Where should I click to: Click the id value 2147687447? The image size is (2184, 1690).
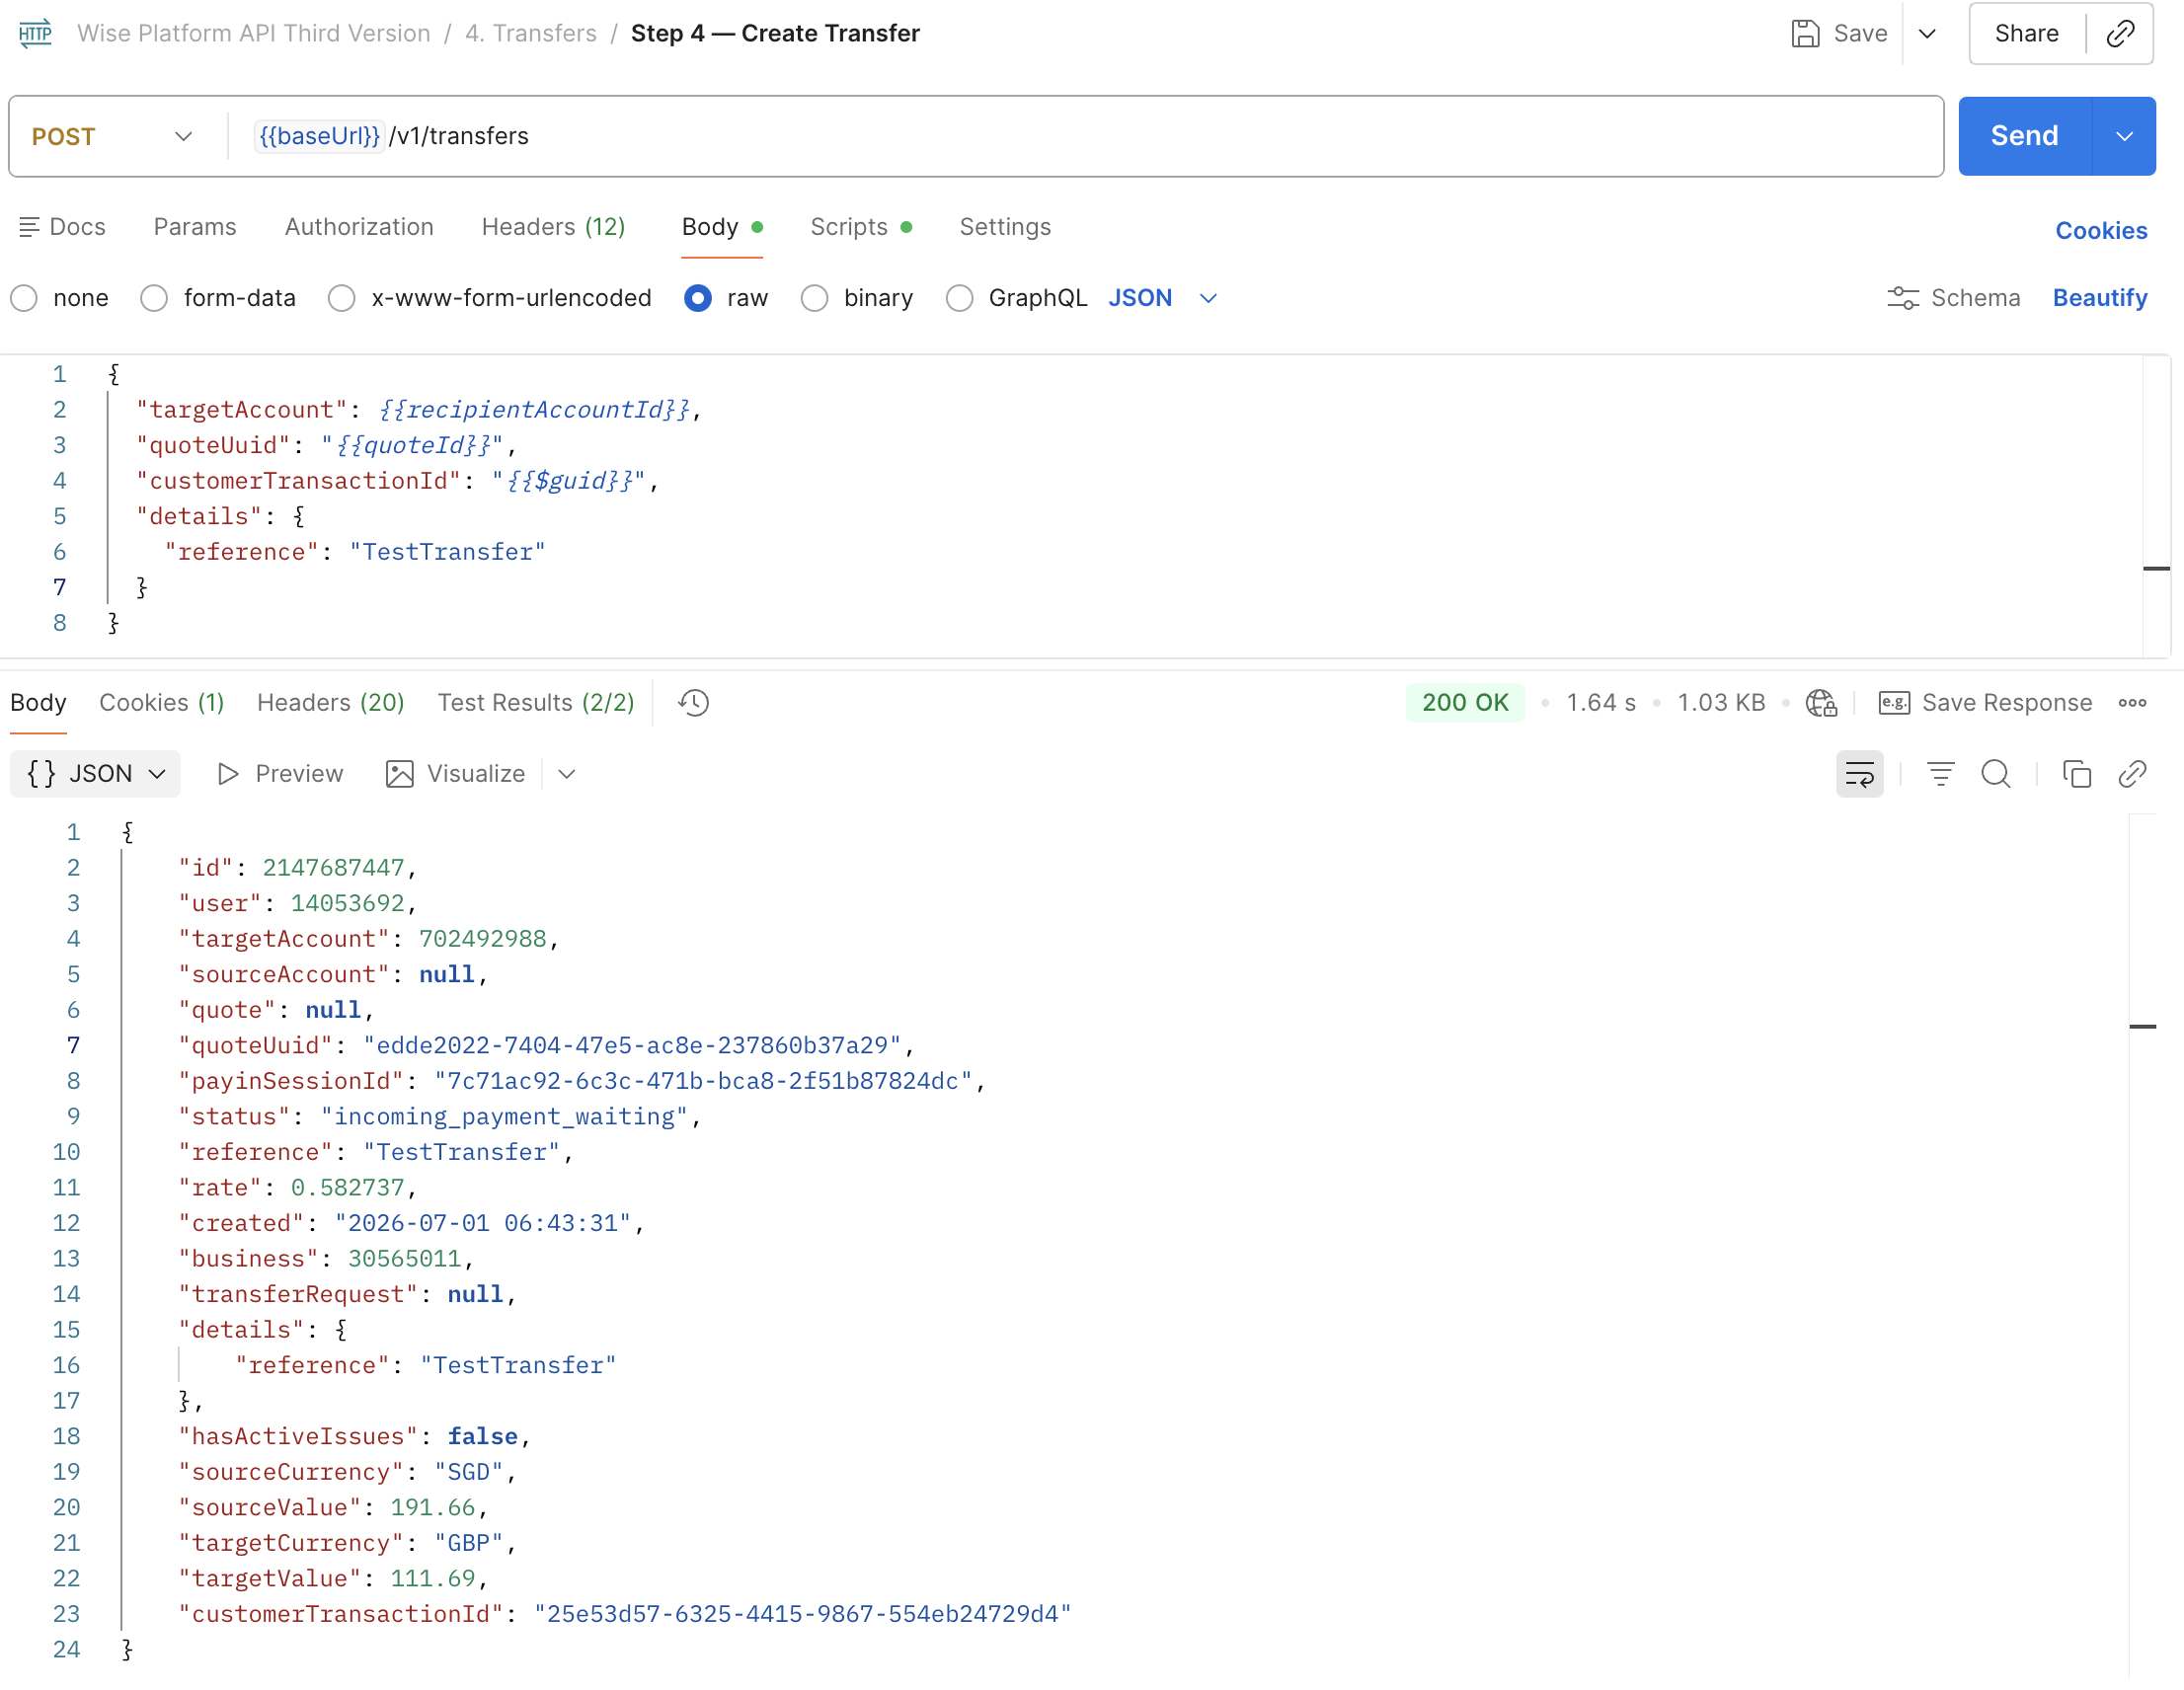point(333,868)
